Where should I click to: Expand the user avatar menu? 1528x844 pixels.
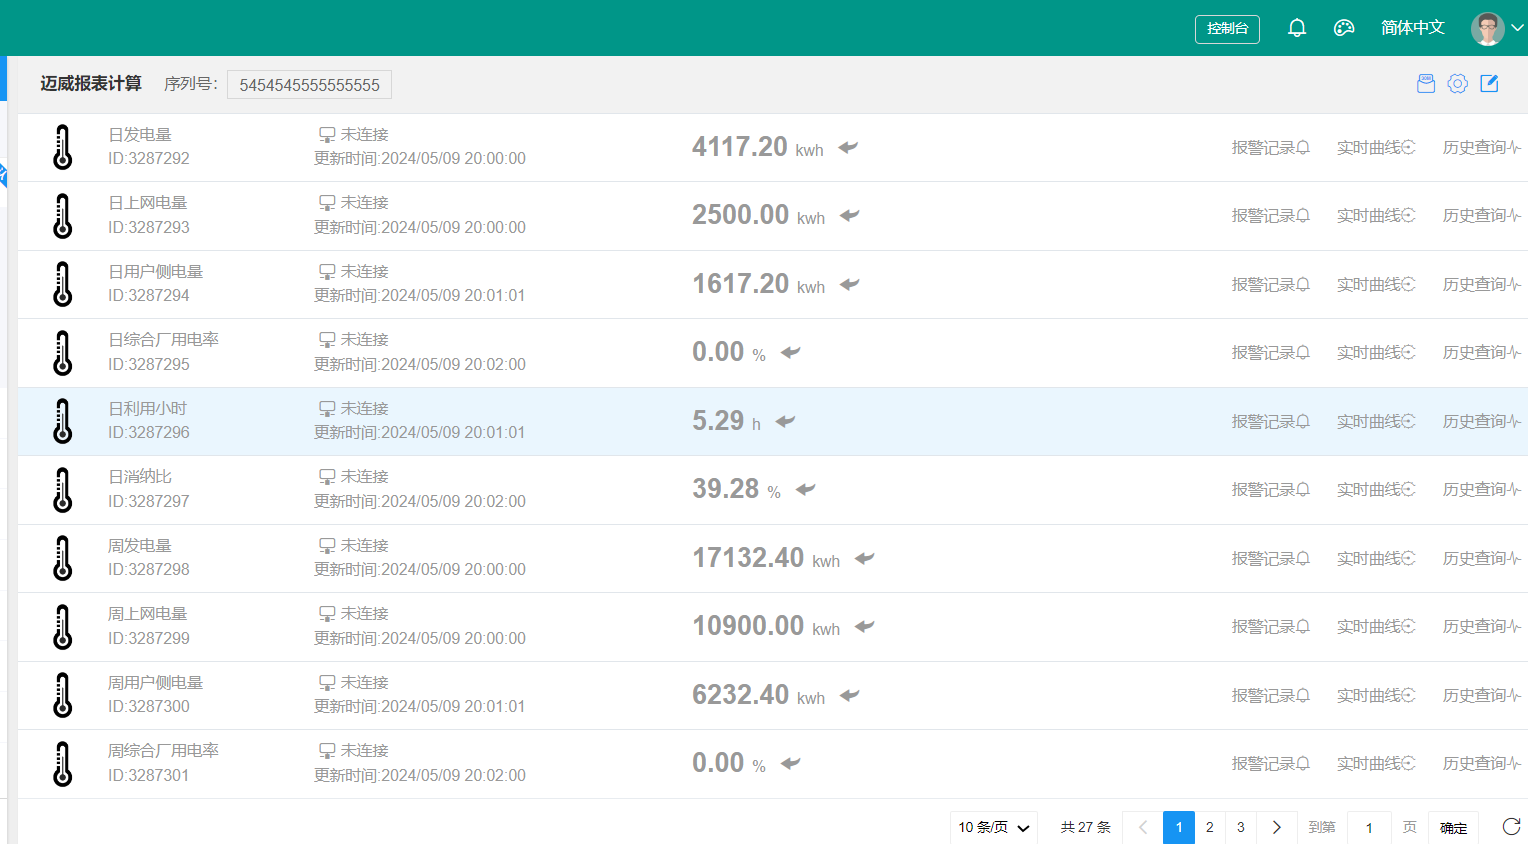1496,28
